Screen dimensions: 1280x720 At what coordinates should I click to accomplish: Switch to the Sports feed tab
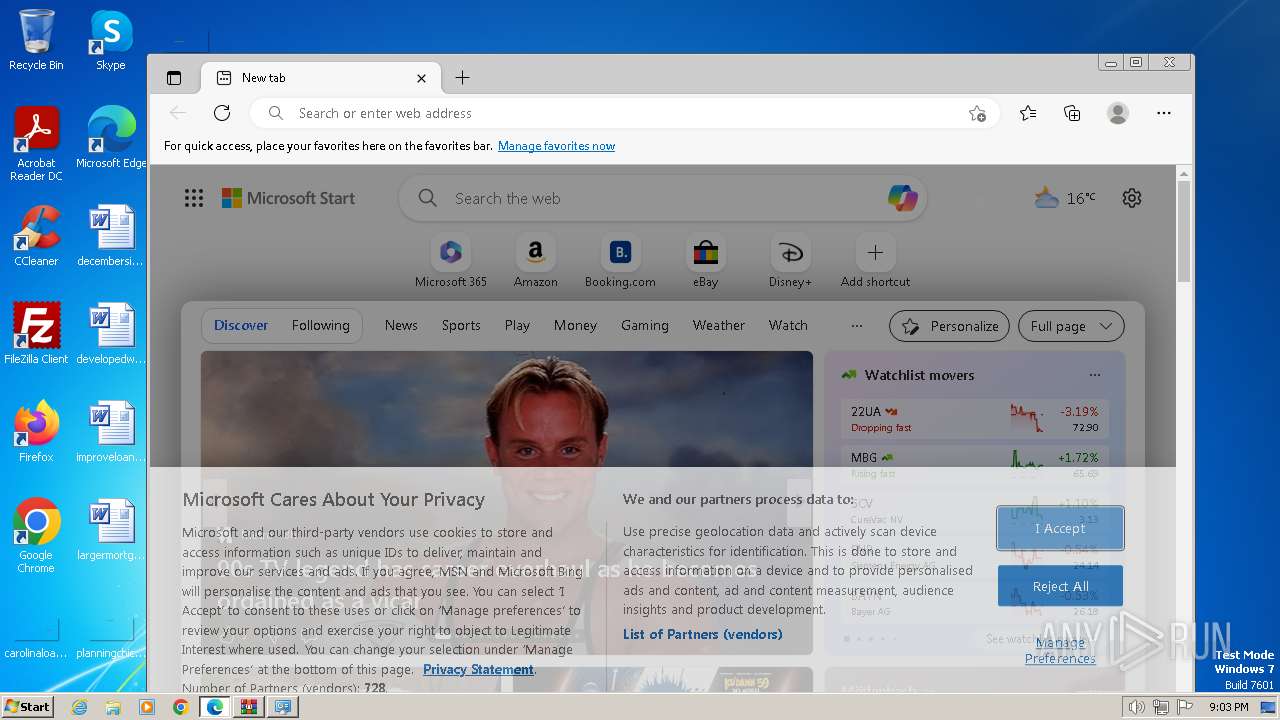tap(461, 325)
